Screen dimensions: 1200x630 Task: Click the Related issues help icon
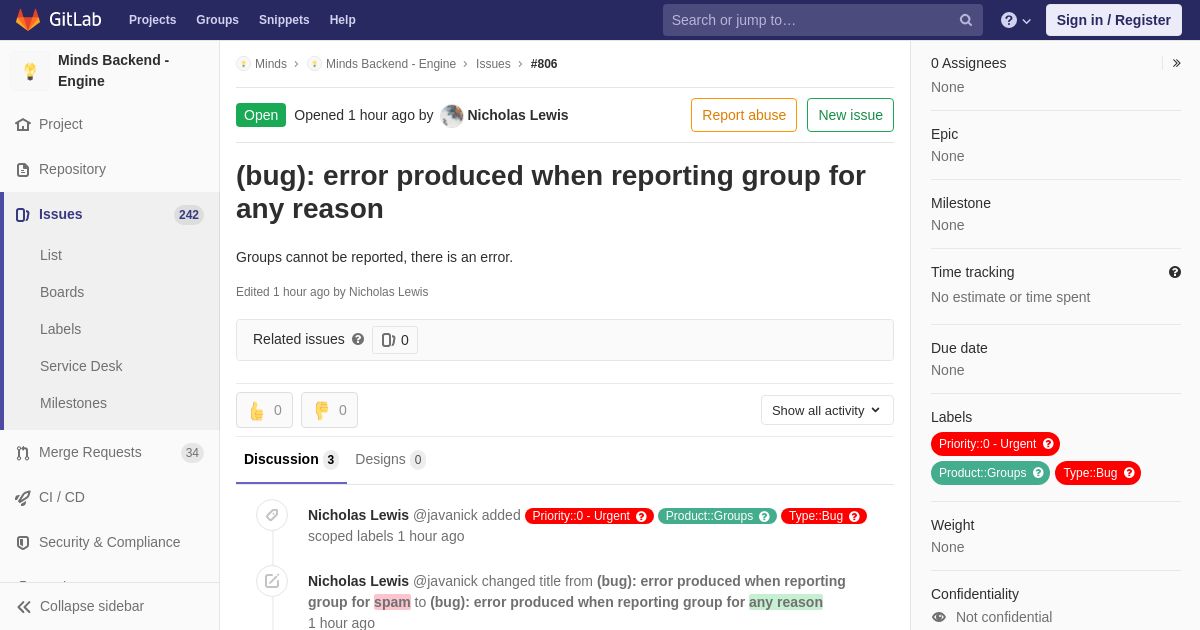[x=358, y=339]
